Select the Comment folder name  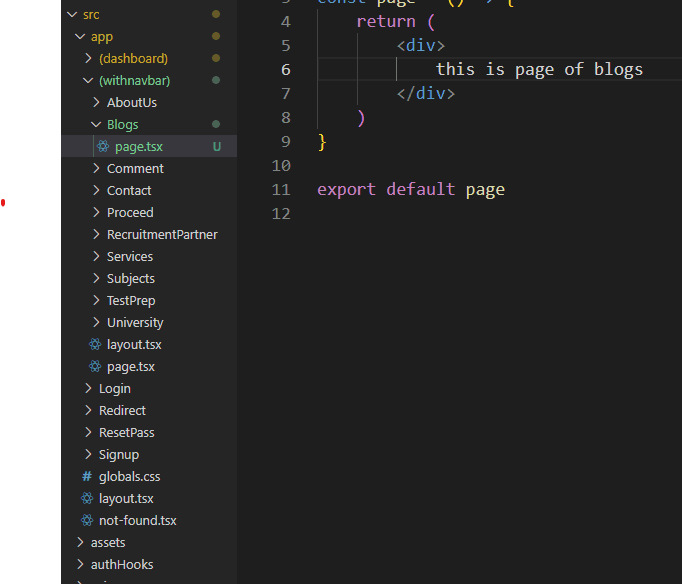pyautogui.click(x=135, y=169)
